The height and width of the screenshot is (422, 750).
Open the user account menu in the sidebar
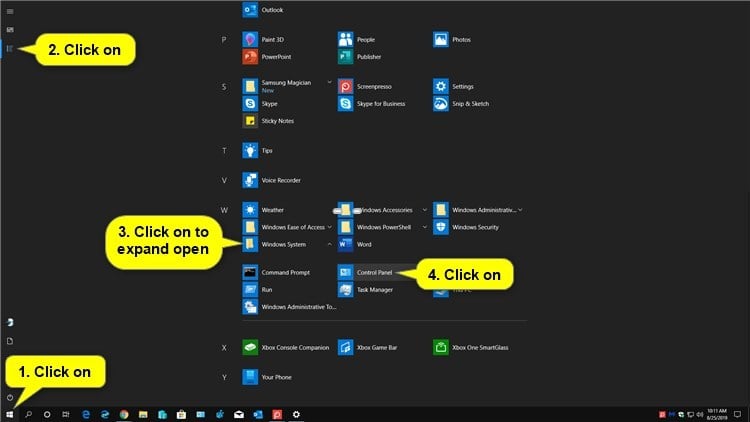coord(10,322)
